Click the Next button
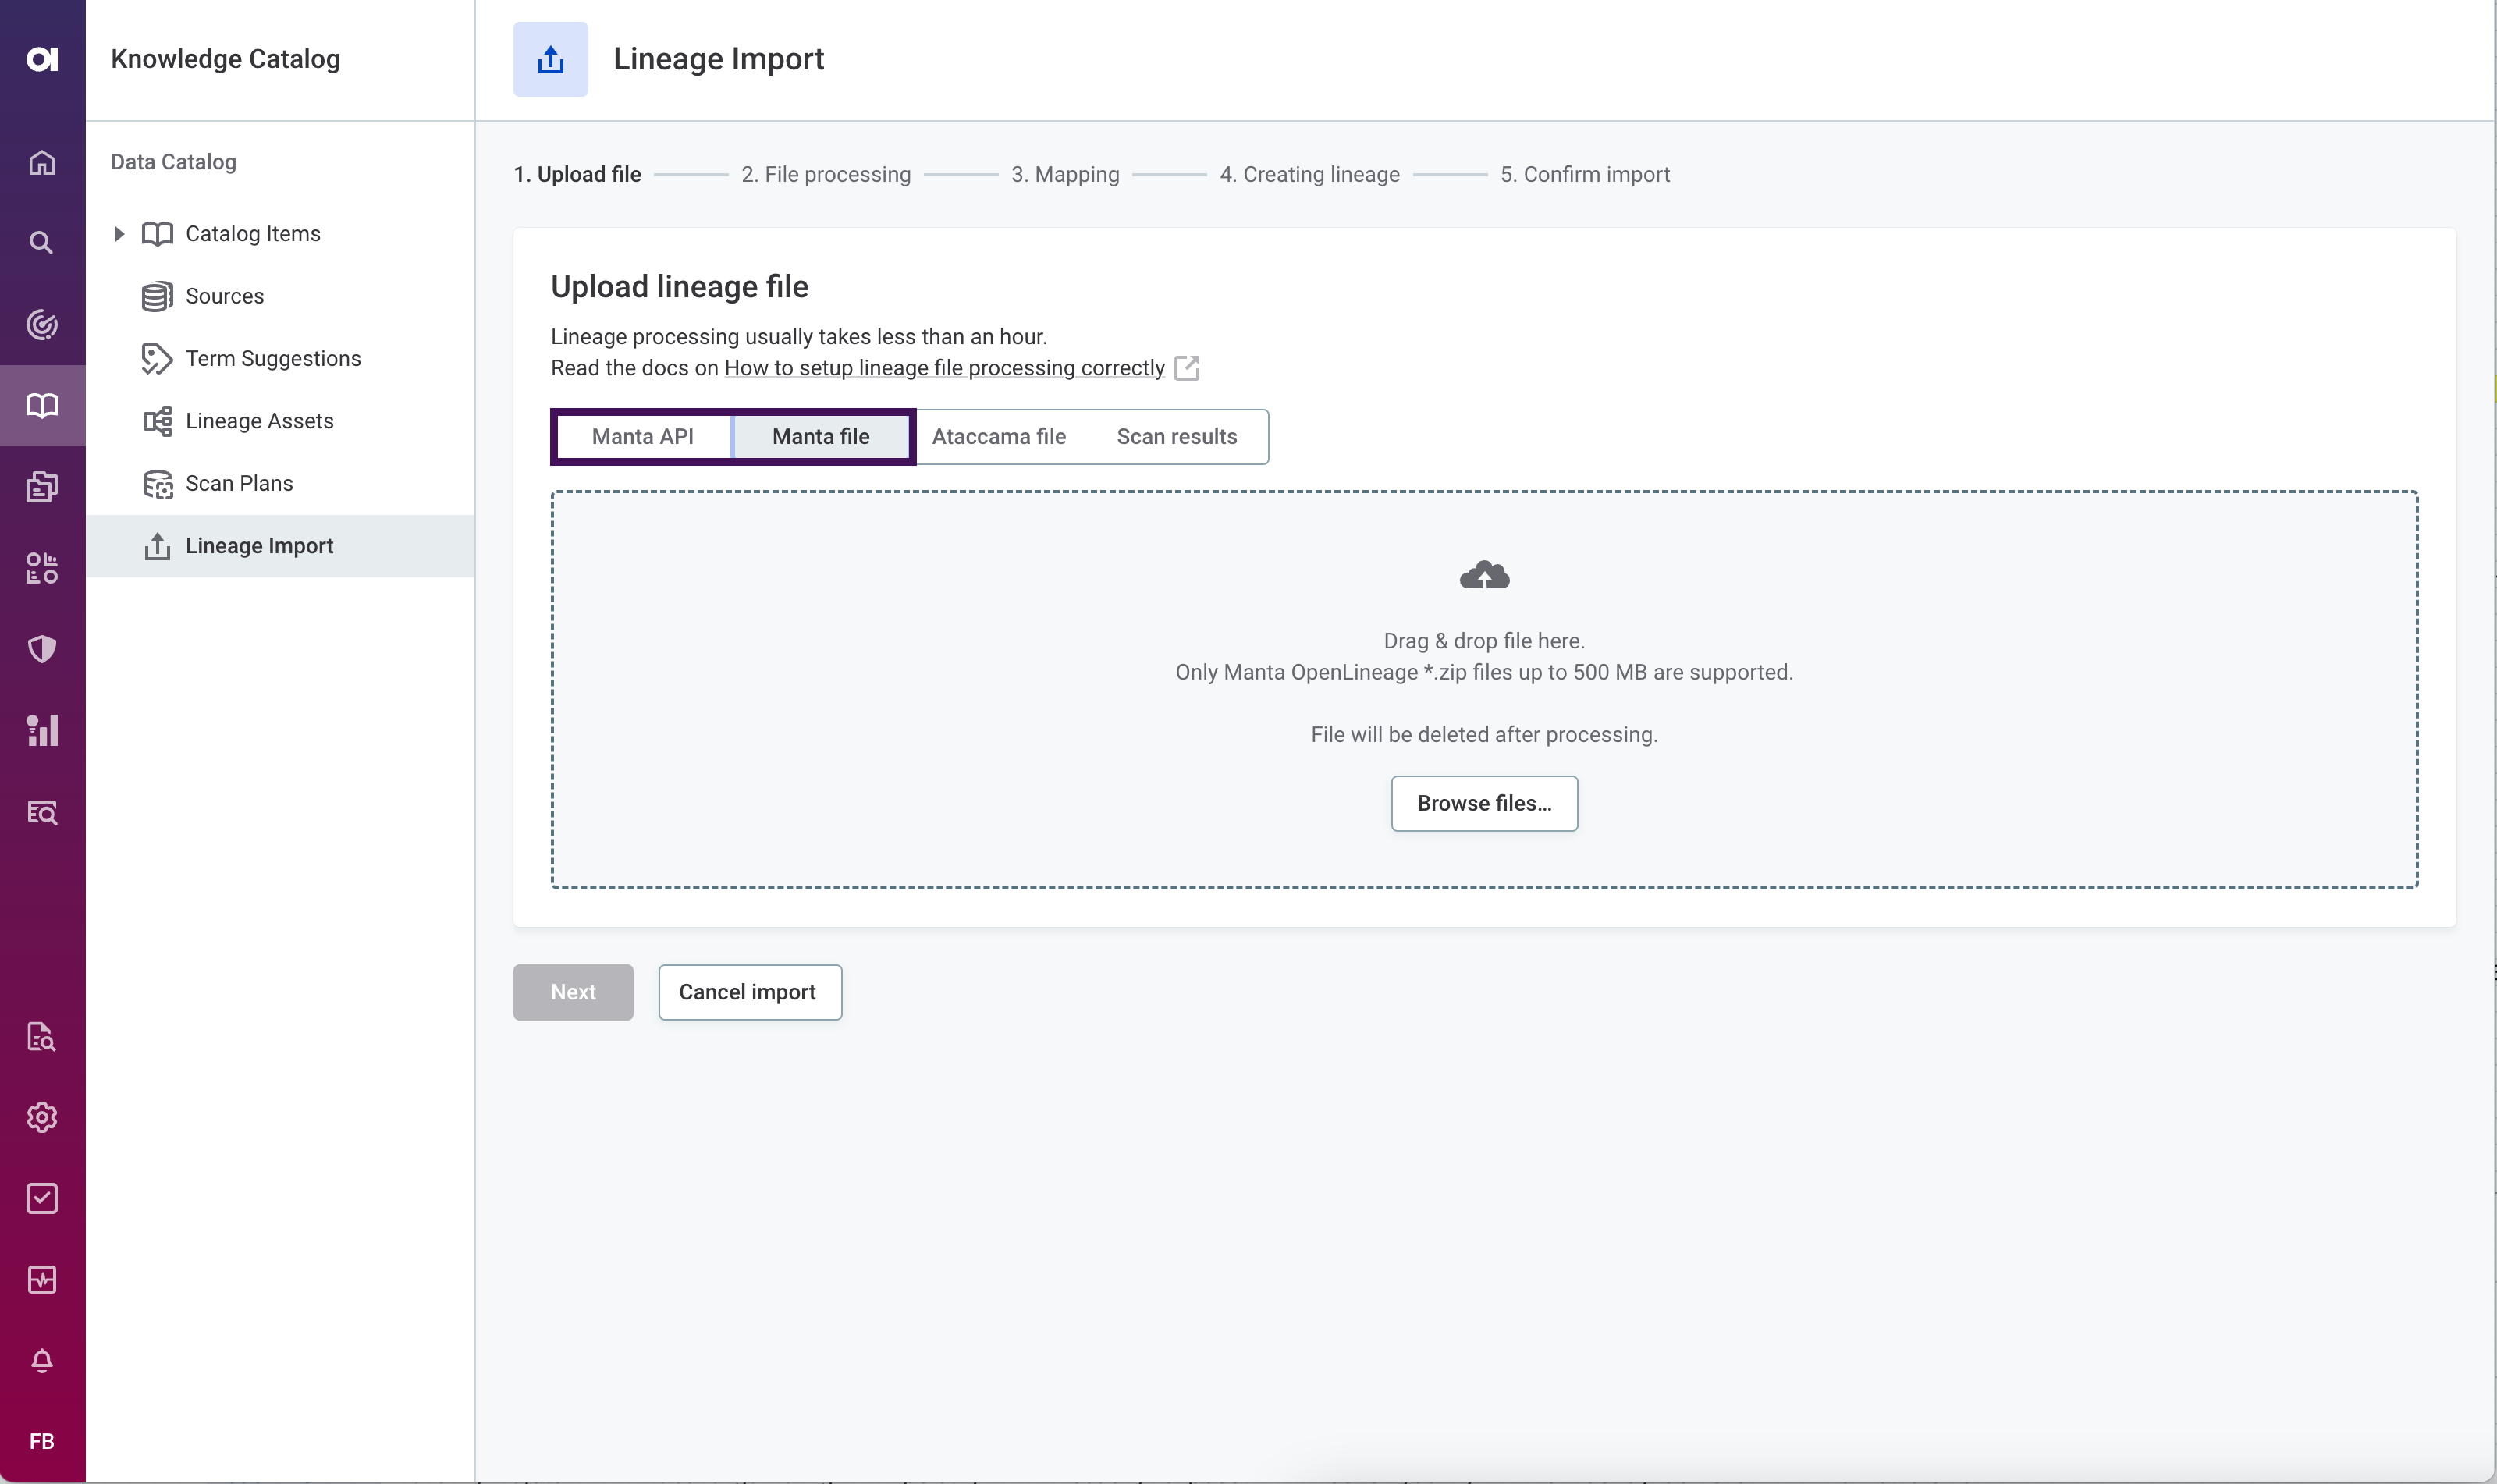Image resolution: width=2497 pixels, height=1484 pixels. 574,991
